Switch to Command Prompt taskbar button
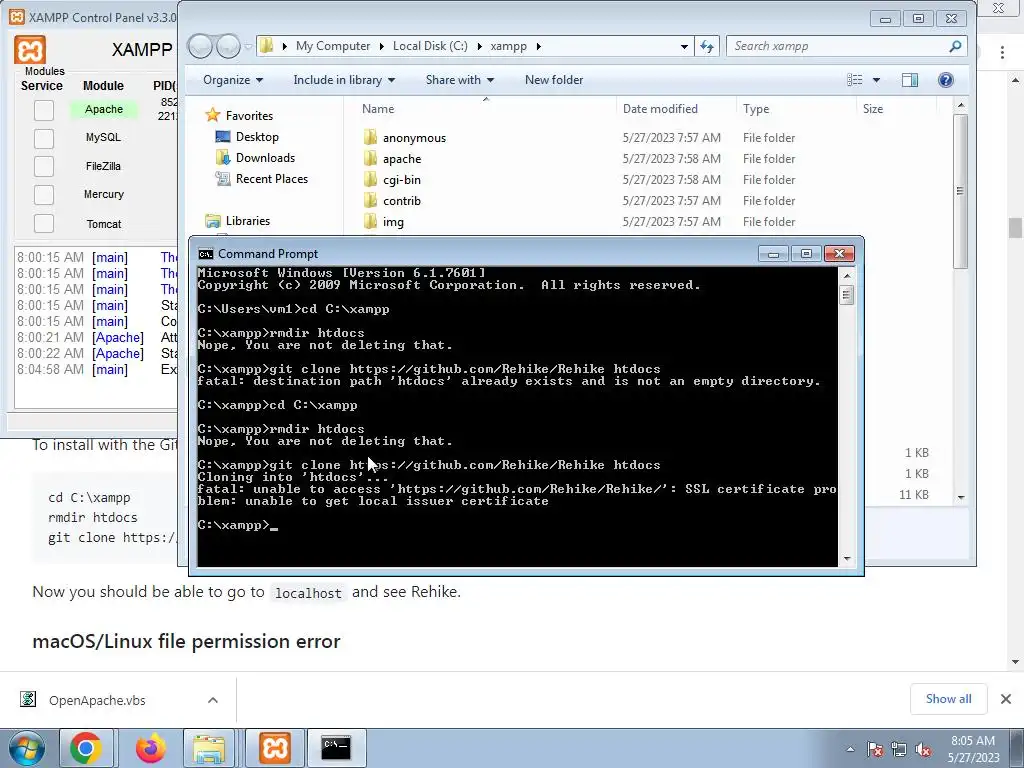The width and height of the screenshot is (1024, 768). (x=336, y=748)
